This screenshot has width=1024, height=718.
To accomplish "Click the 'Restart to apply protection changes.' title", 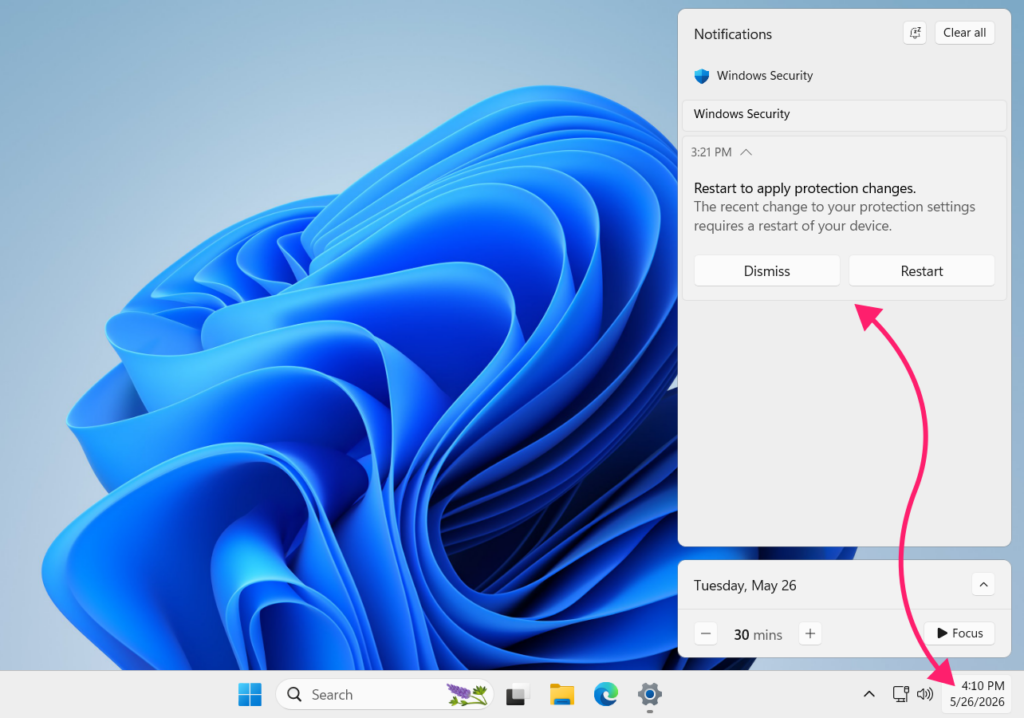I will point(805,188).
